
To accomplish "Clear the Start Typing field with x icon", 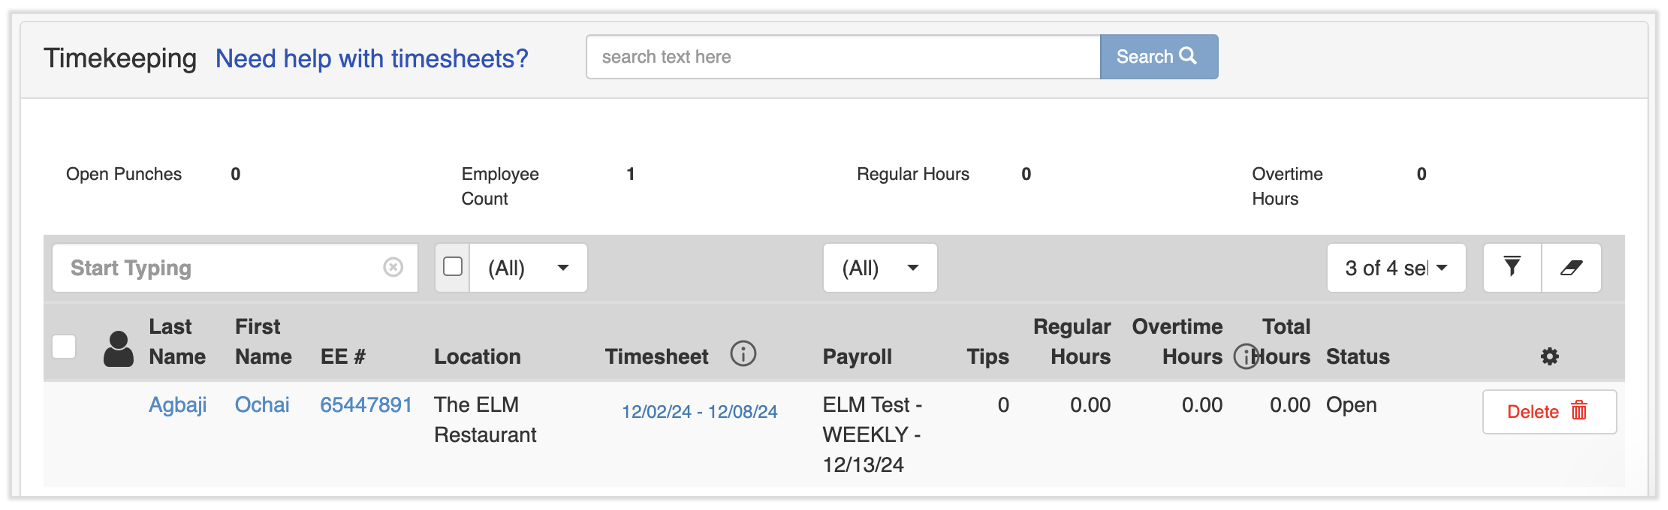I will click(393, 267).
